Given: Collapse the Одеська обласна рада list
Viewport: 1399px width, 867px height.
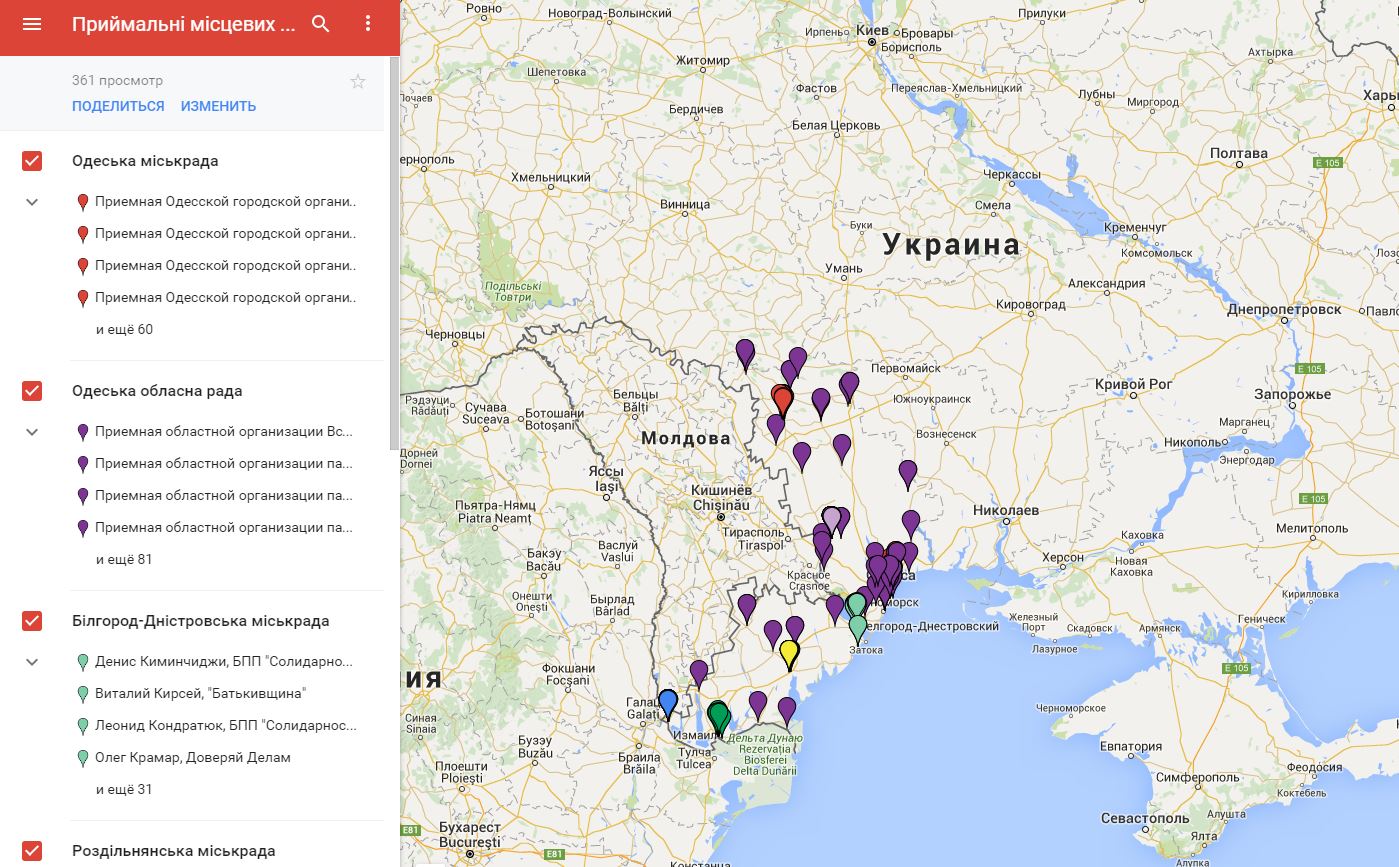Looking at the screenshot, I should pos(32,432).
